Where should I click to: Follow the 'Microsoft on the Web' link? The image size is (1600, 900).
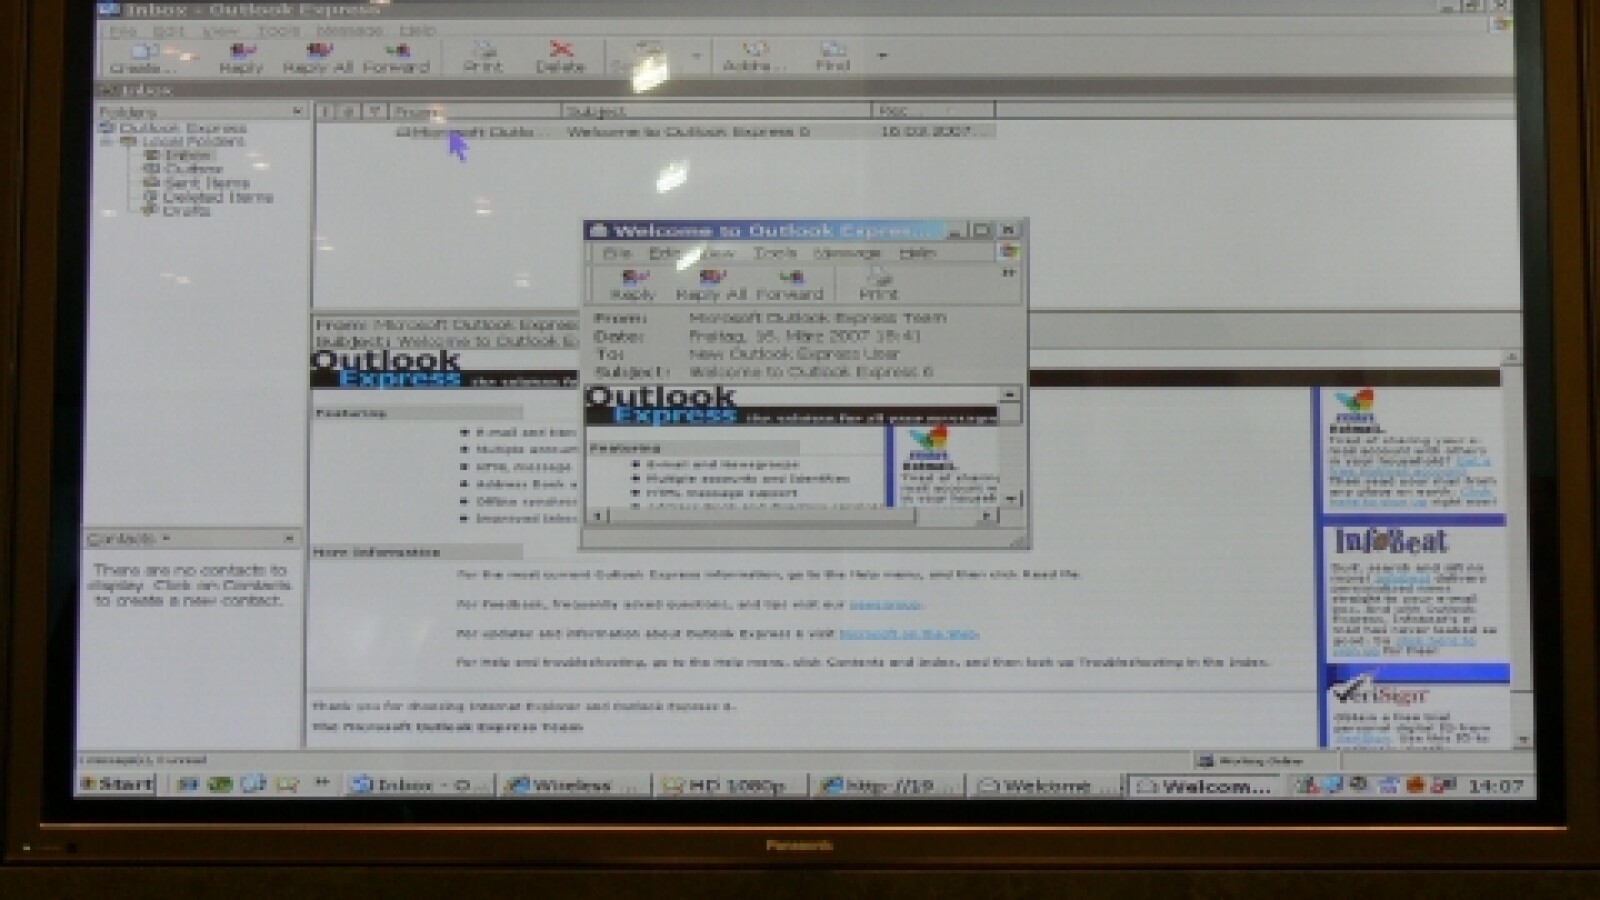click(x=908, y=634)
